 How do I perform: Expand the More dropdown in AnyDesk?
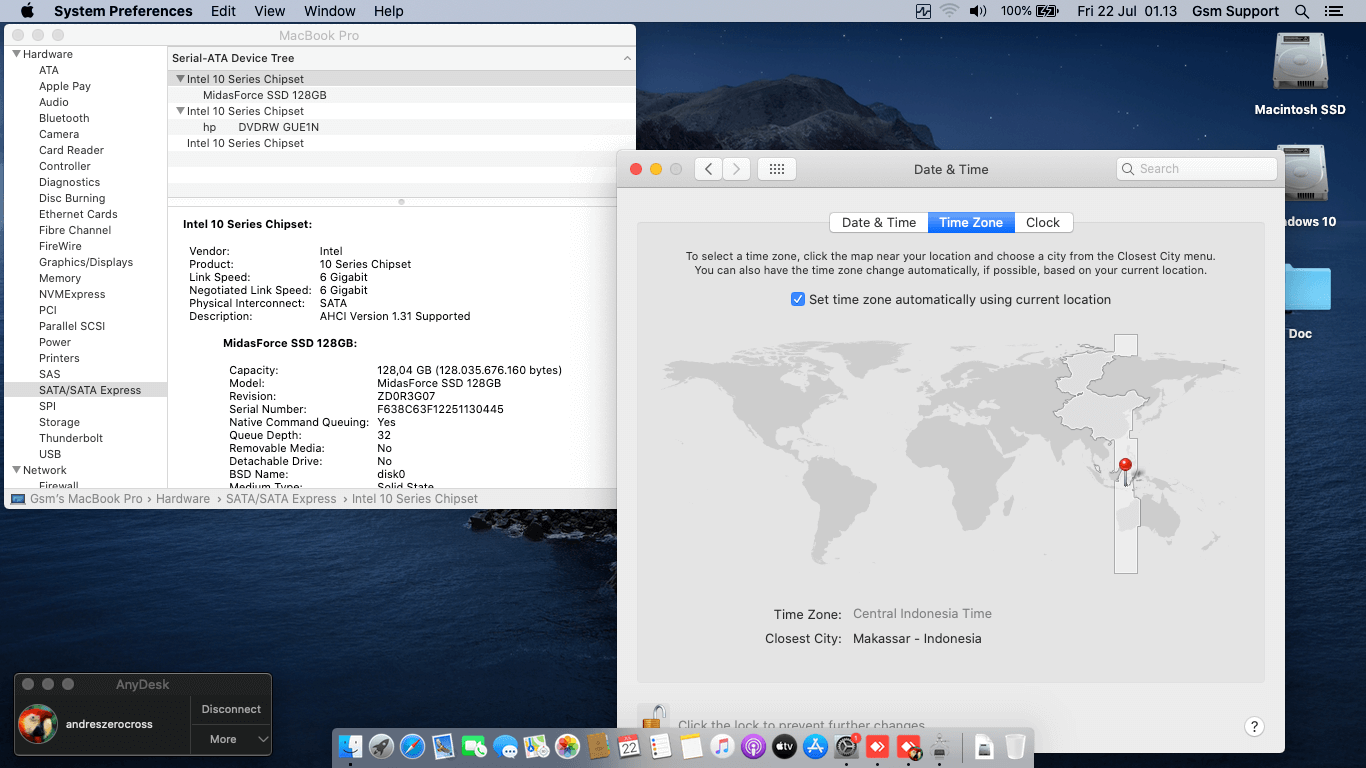click(x=231, y=739)
